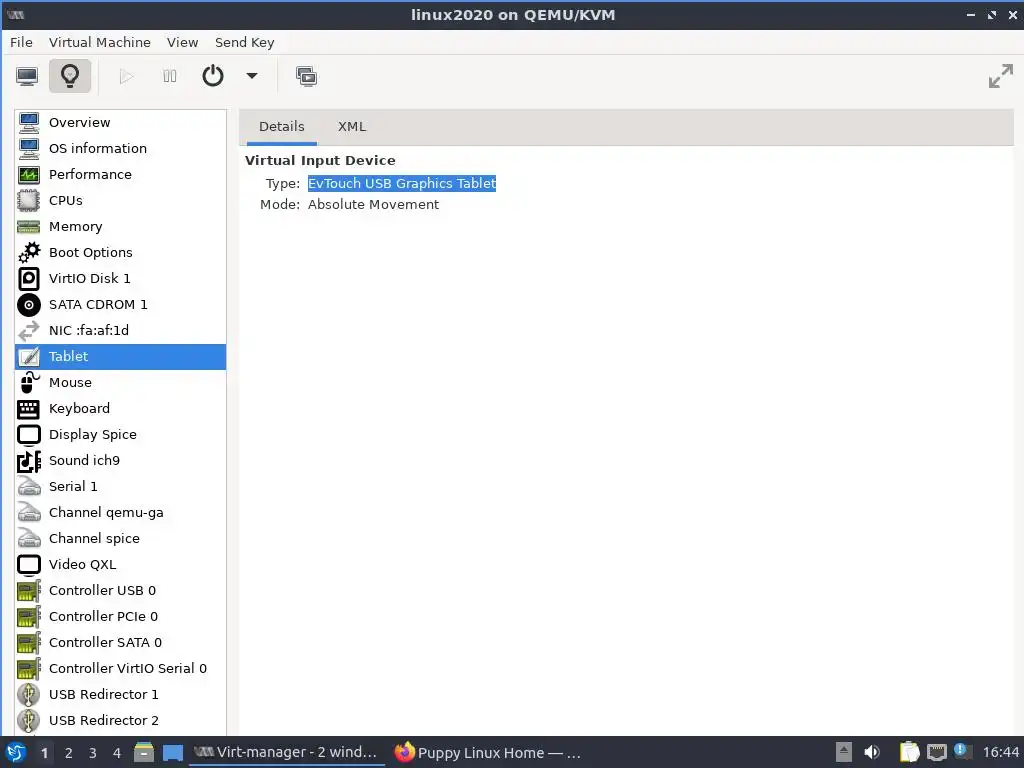Open the volume control tray icon
This screenshot has height=768, width=1024.
pos(872,752)
